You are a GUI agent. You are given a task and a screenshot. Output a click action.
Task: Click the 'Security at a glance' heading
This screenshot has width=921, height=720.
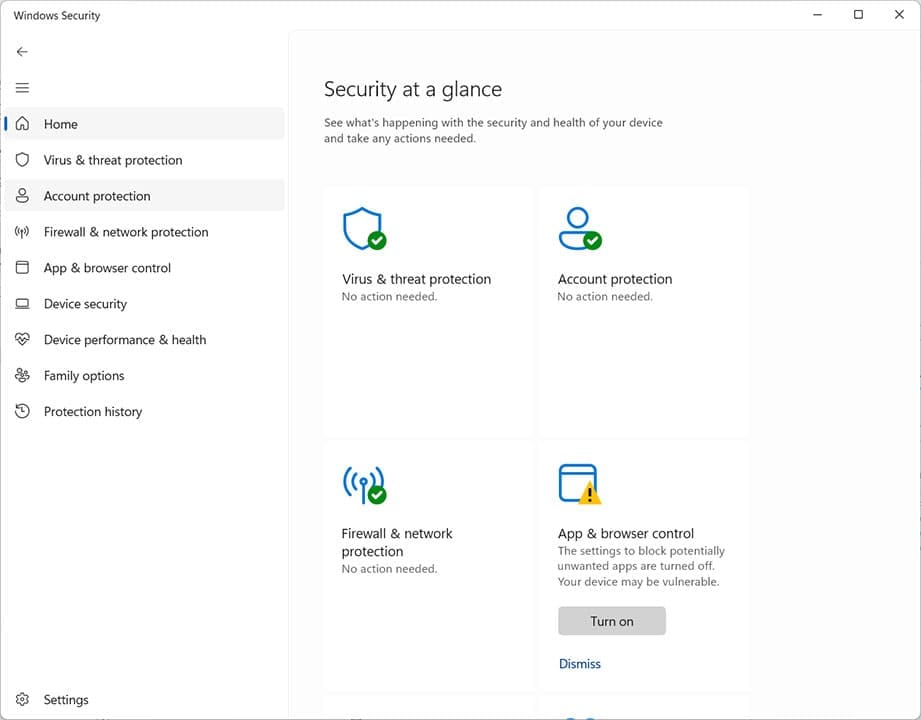413,89
